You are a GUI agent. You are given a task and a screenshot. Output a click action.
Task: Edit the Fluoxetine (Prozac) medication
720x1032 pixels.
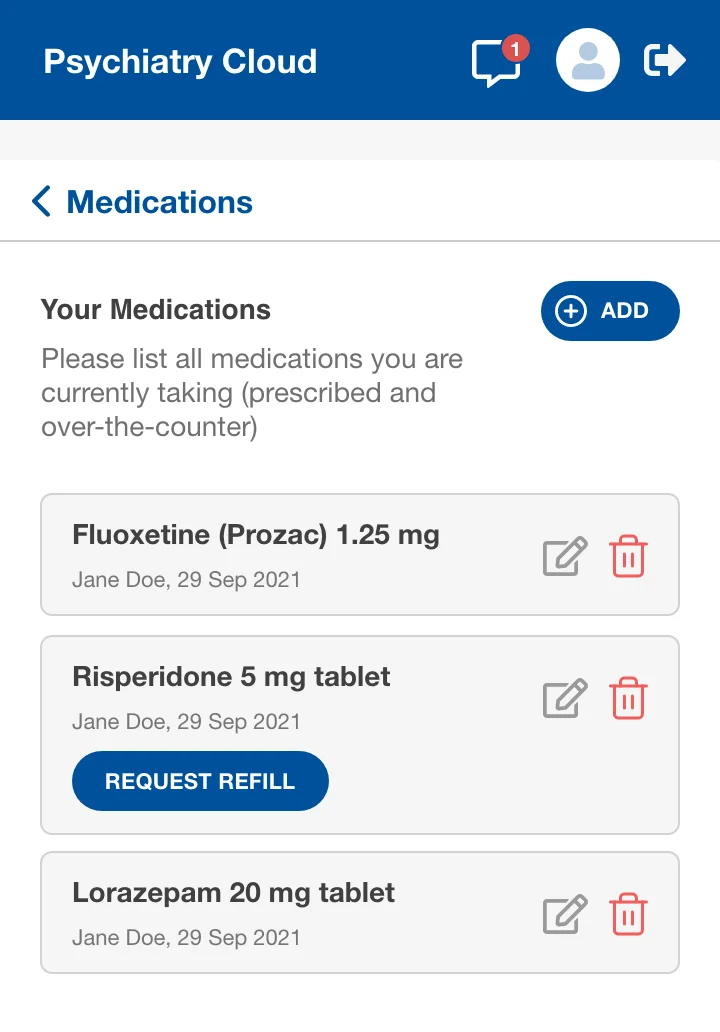tap(565, 556)
